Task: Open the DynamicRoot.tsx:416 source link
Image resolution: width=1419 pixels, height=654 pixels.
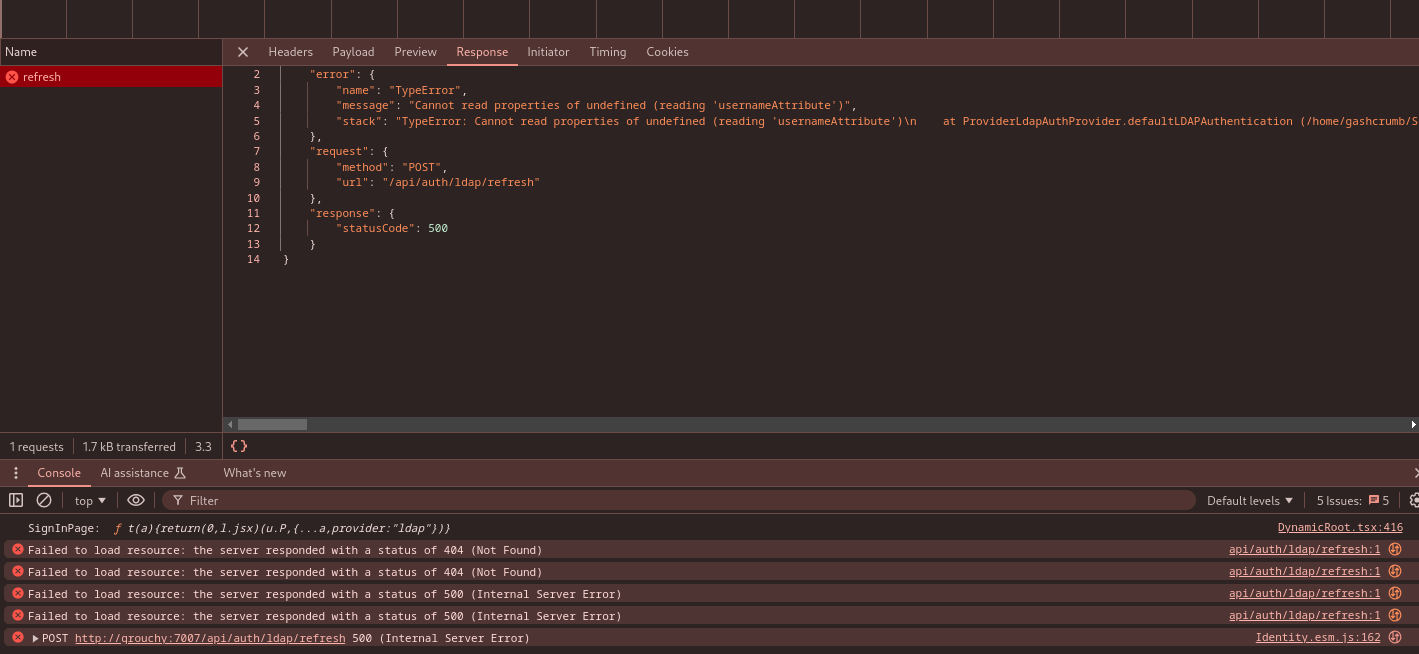Action: point(1340,527)
